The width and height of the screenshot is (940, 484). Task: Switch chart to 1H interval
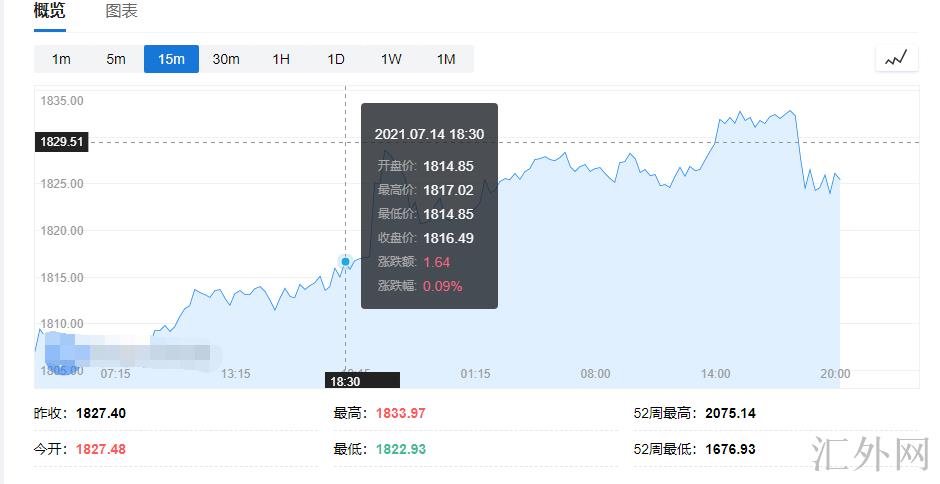click(281, 59)
